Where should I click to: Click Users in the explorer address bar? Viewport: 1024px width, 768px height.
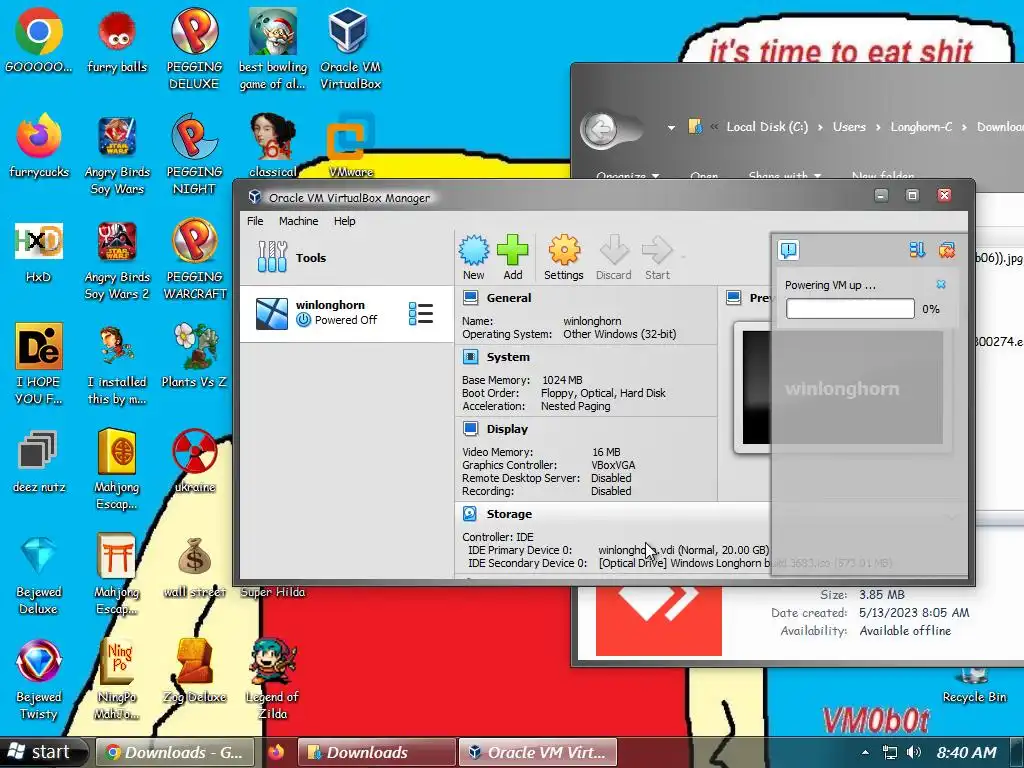[x=849, y=127]
